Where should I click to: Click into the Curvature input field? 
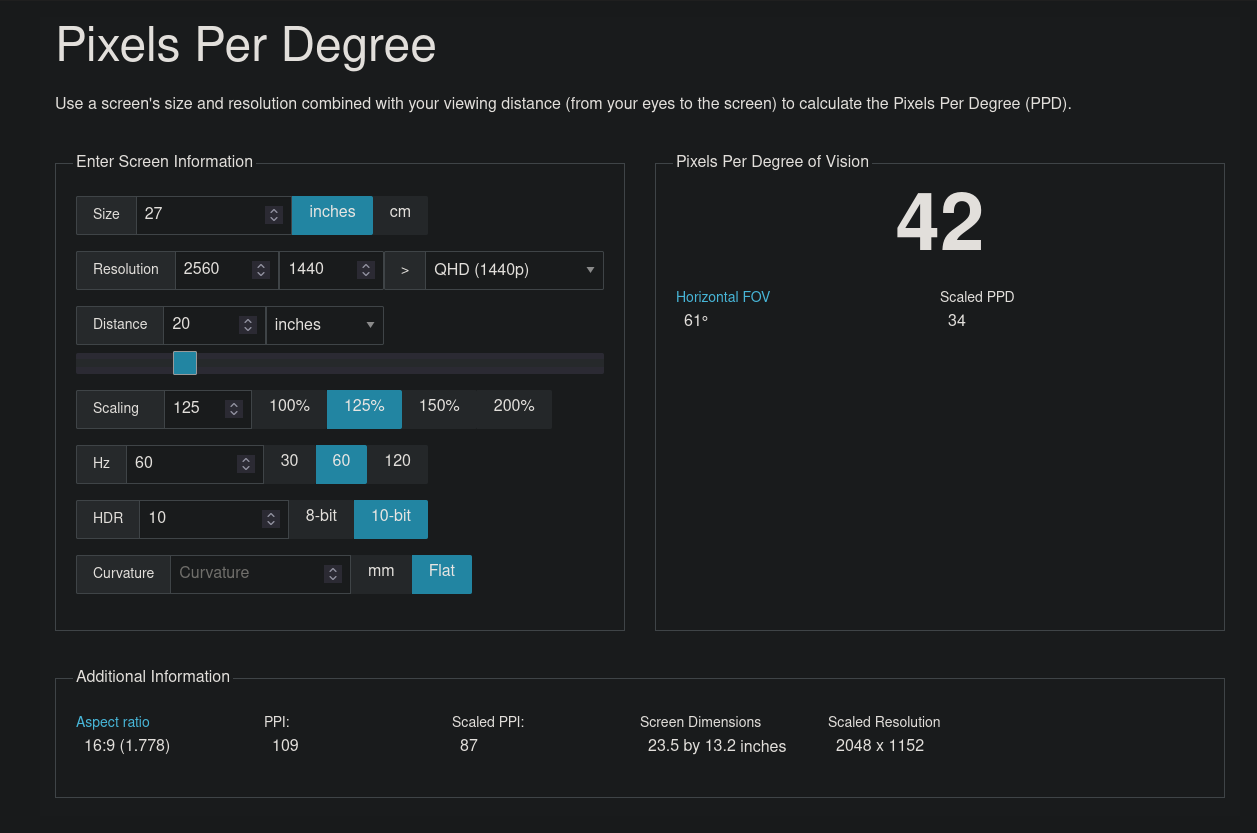coord(245,573)
